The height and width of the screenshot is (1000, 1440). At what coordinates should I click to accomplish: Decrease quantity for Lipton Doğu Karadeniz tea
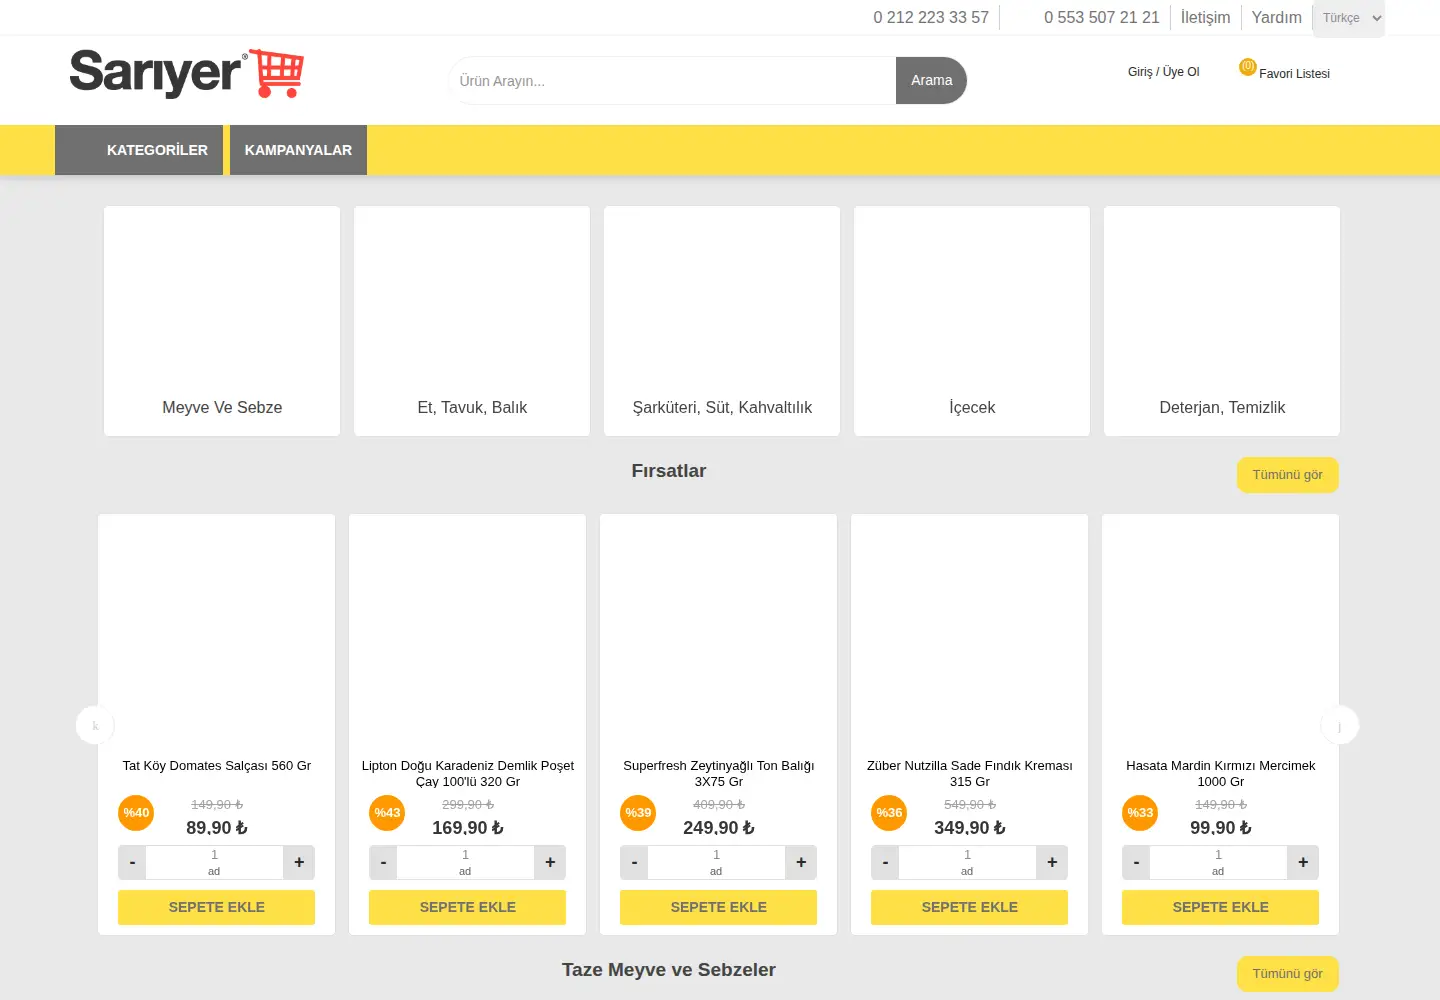coord(383,862)
